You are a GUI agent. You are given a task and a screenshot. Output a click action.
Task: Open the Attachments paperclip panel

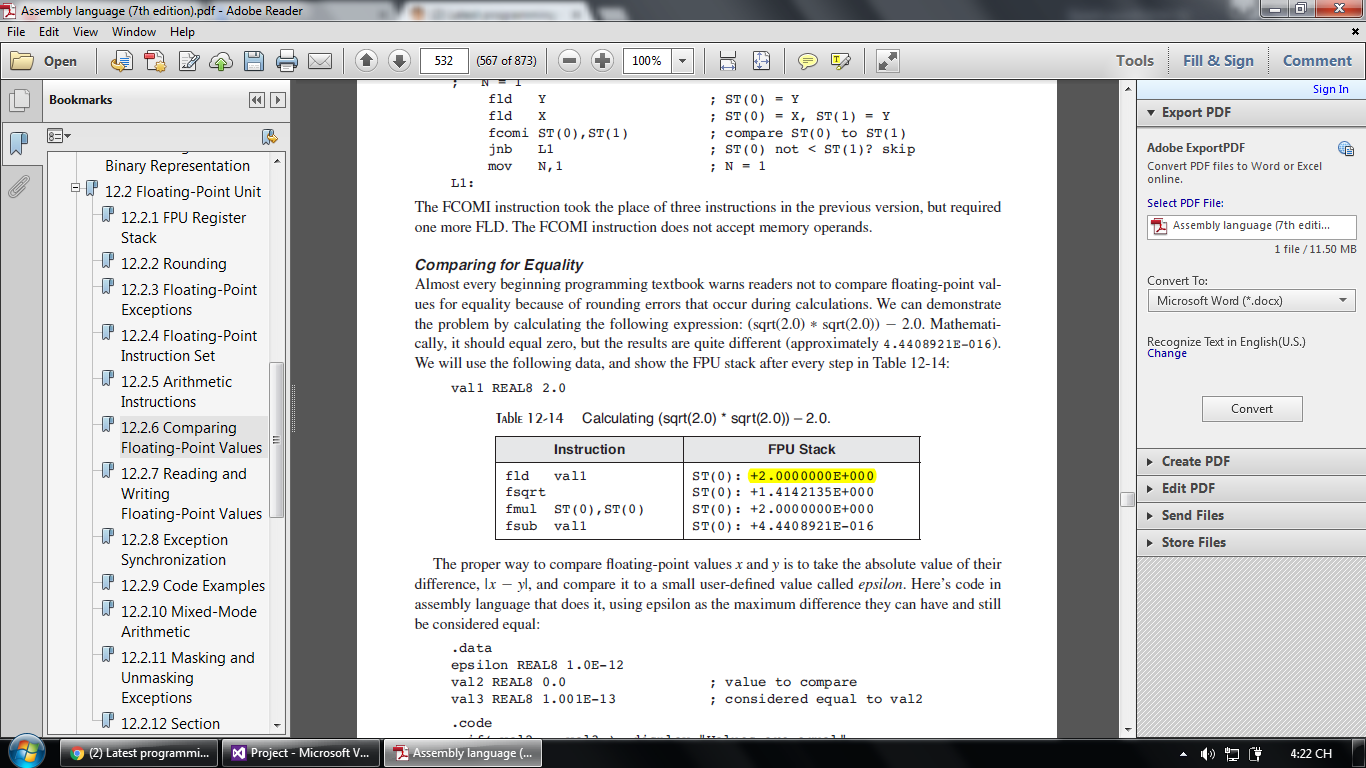pyautogui.click(x=18, y=187)
